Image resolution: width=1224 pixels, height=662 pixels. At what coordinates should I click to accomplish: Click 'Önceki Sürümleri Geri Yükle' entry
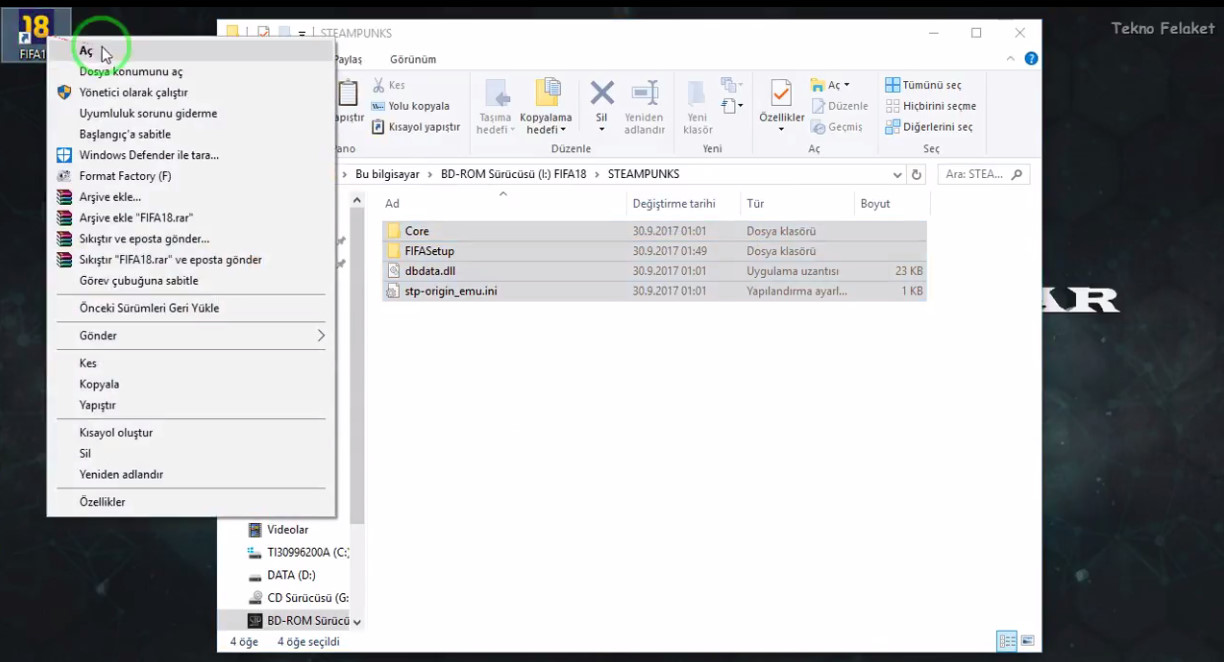pos(191,308)
